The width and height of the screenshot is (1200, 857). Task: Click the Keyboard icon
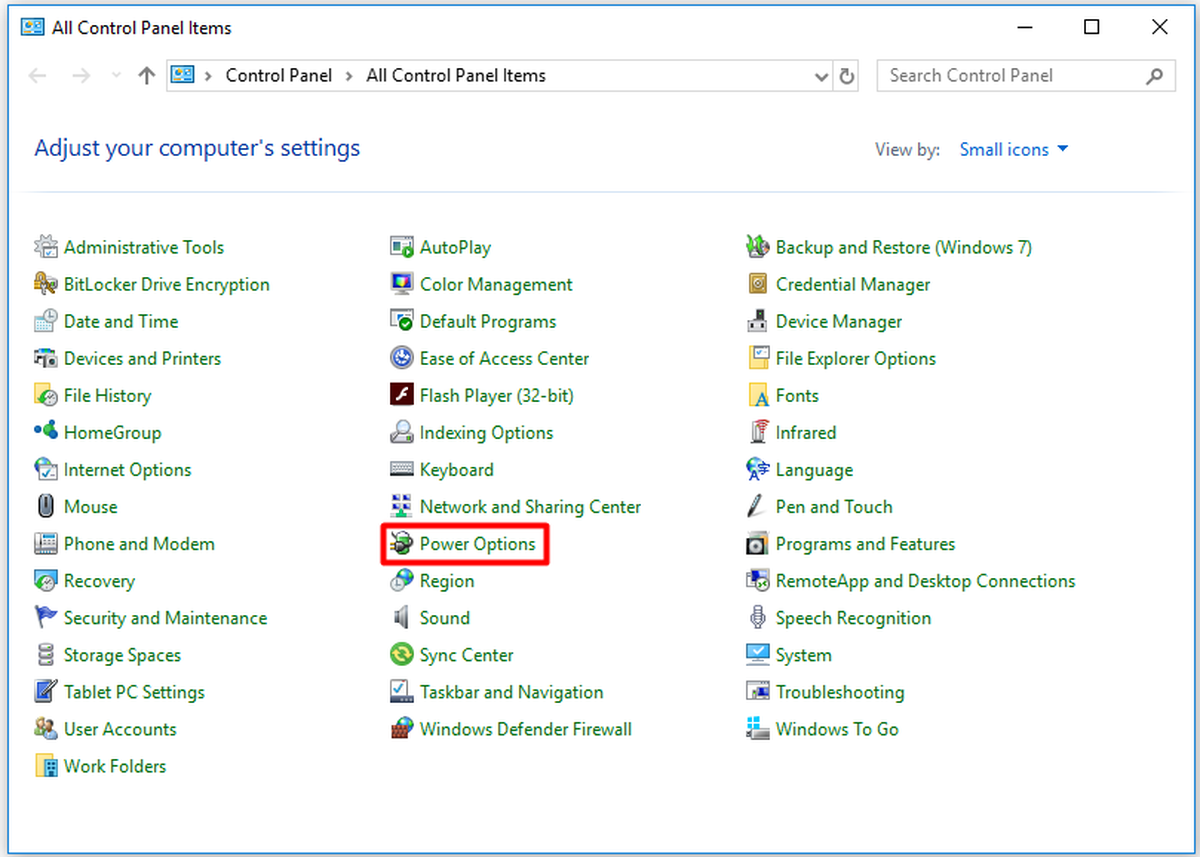pyautogui.click(x=401, y=469)
